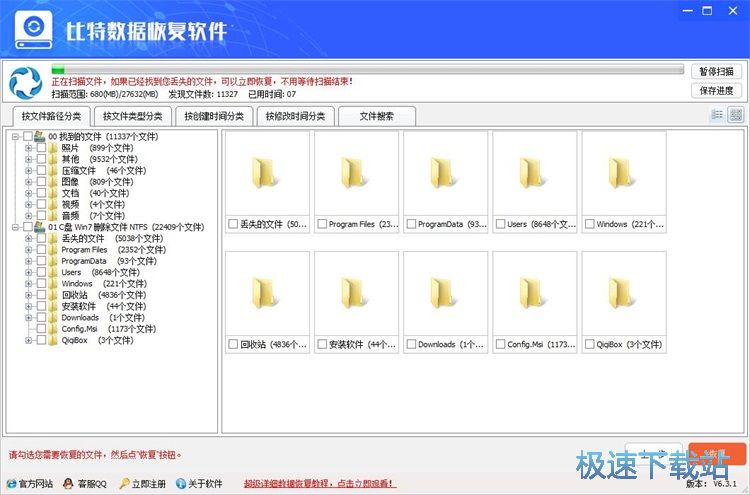Select the 压缩文件 folder icon in tree
750x495 pixels.
tap(53, 170)
